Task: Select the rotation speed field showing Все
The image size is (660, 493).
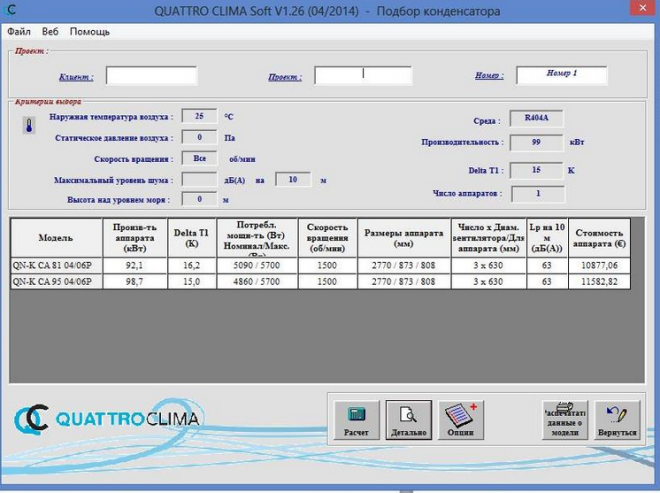Action: (x=199, y=158)
